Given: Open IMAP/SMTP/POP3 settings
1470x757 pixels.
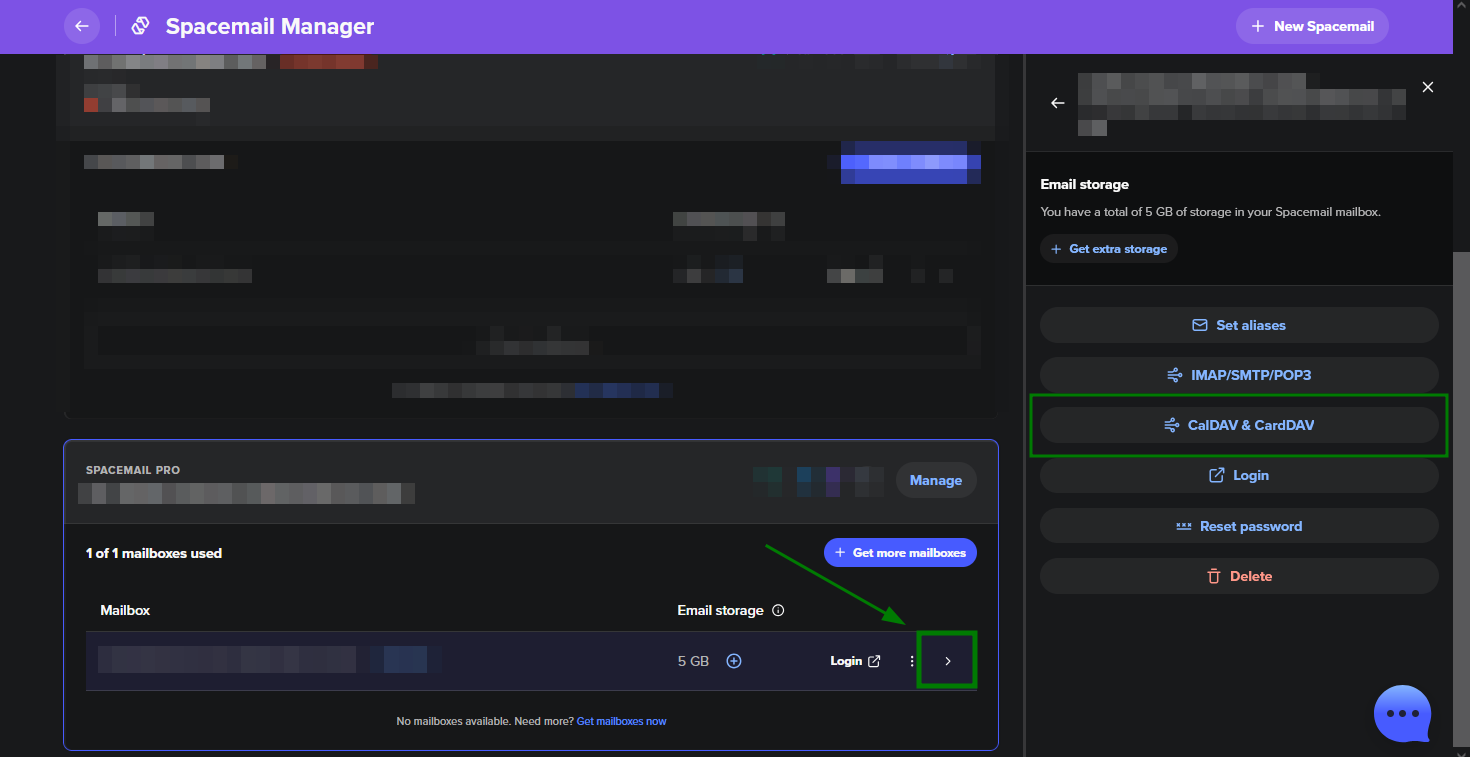Looking at the screenshot, I should [x=1239, y=375].
